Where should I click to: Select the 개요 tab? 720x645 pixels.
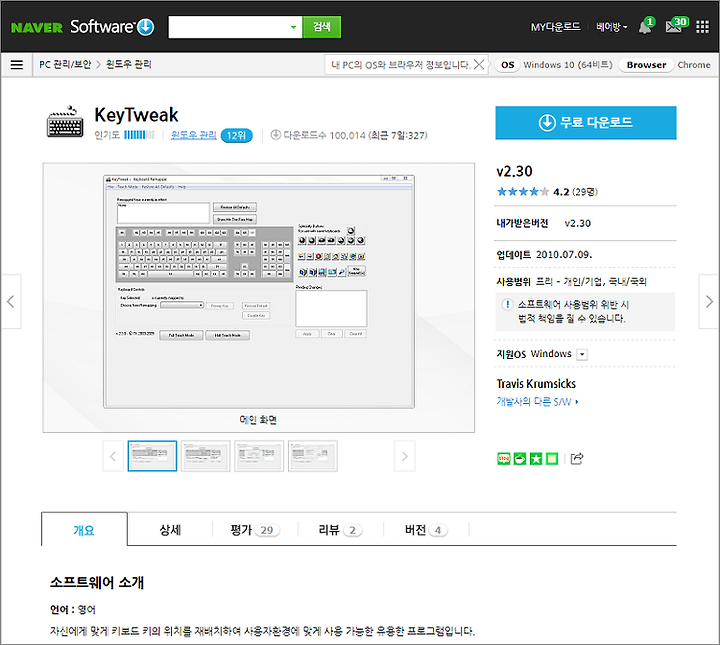point(84,530)
